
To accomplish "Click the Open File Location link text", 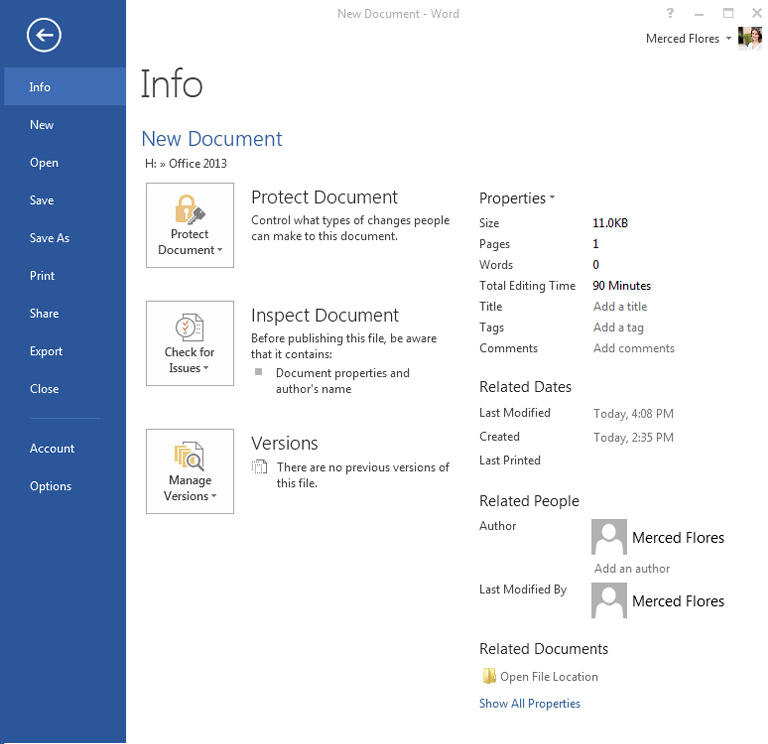I will (549, 677).
